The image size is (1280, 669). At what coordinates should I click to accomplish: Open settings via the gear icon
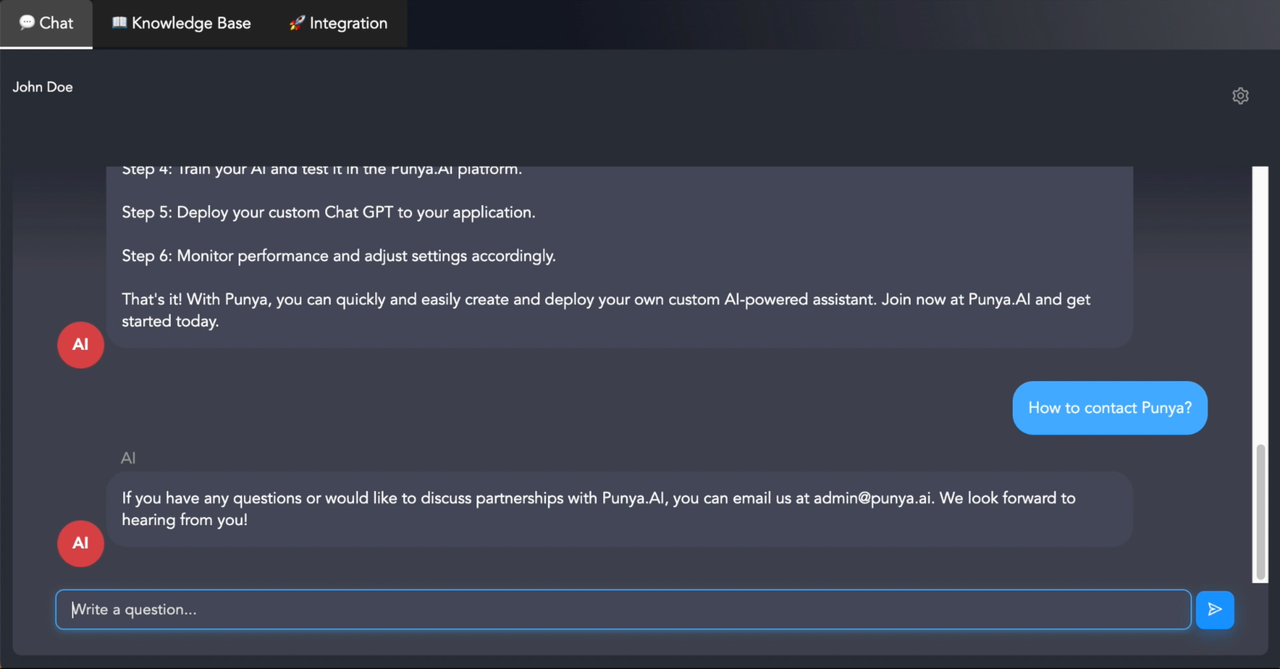click(x=1240, y=96)
